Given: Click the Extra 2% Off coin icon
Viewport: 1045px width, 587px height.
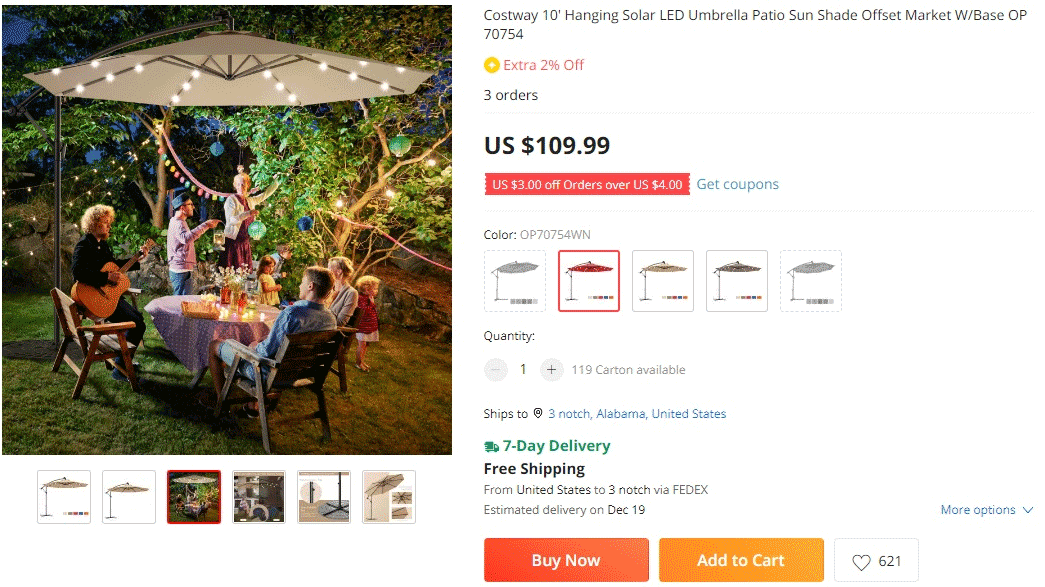Looking at the screenshot, I should pos(491,65).
